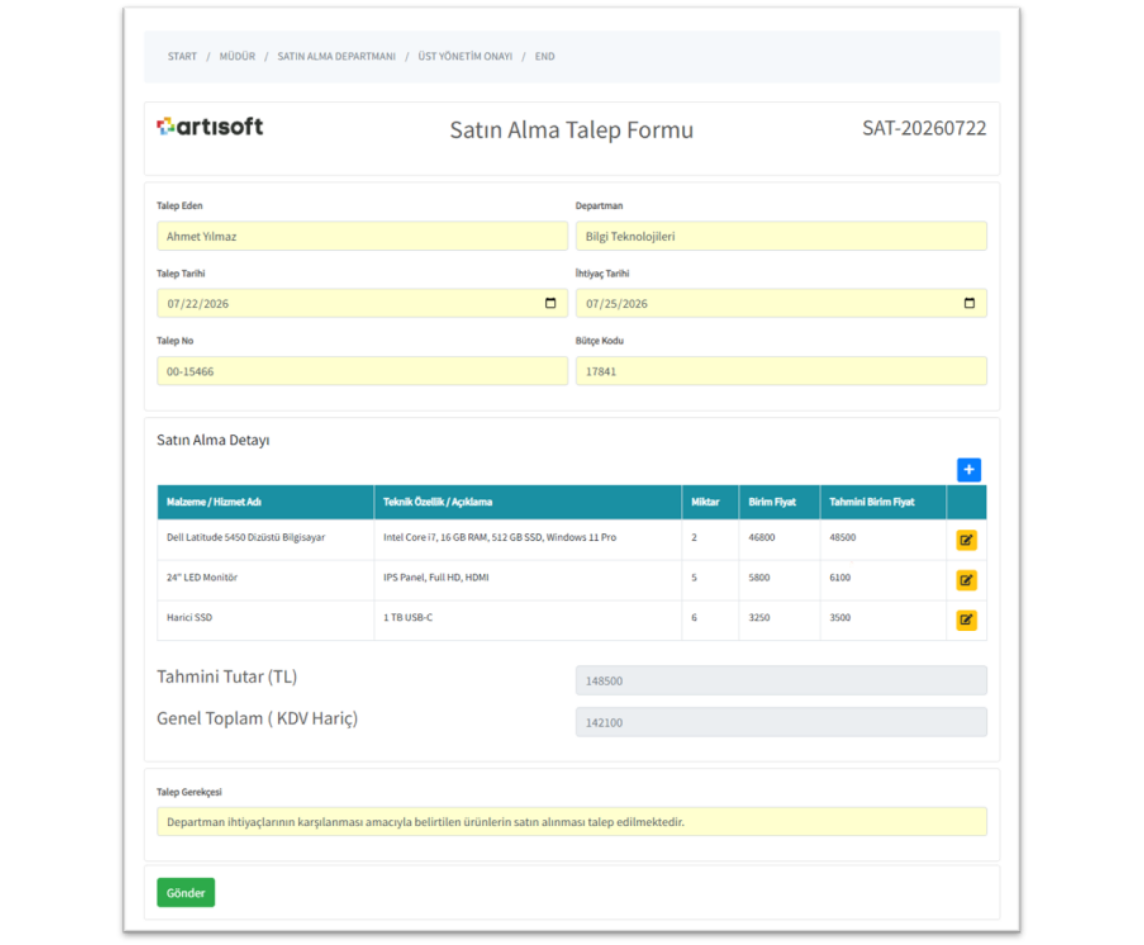1144x945 pixels.
Task: Click the Tahmini Birim Fiyat column header
Action: [x=883, y=502]
